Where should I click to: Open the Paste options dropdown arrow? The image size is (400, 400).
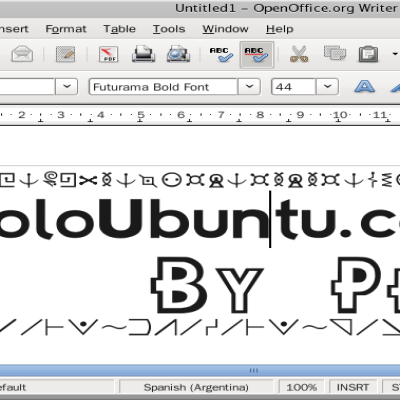pos(395,54)
